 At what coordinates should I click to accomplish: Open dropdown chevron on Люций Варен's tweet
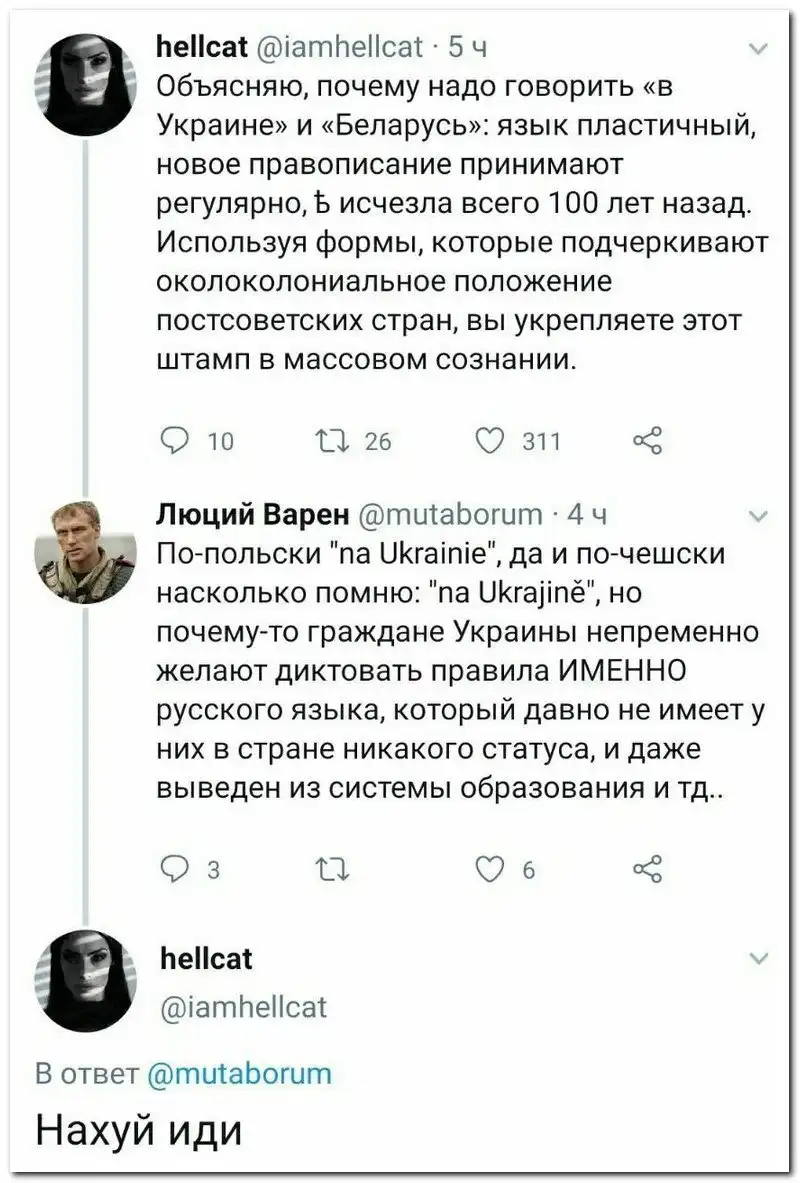click(758, 517)
